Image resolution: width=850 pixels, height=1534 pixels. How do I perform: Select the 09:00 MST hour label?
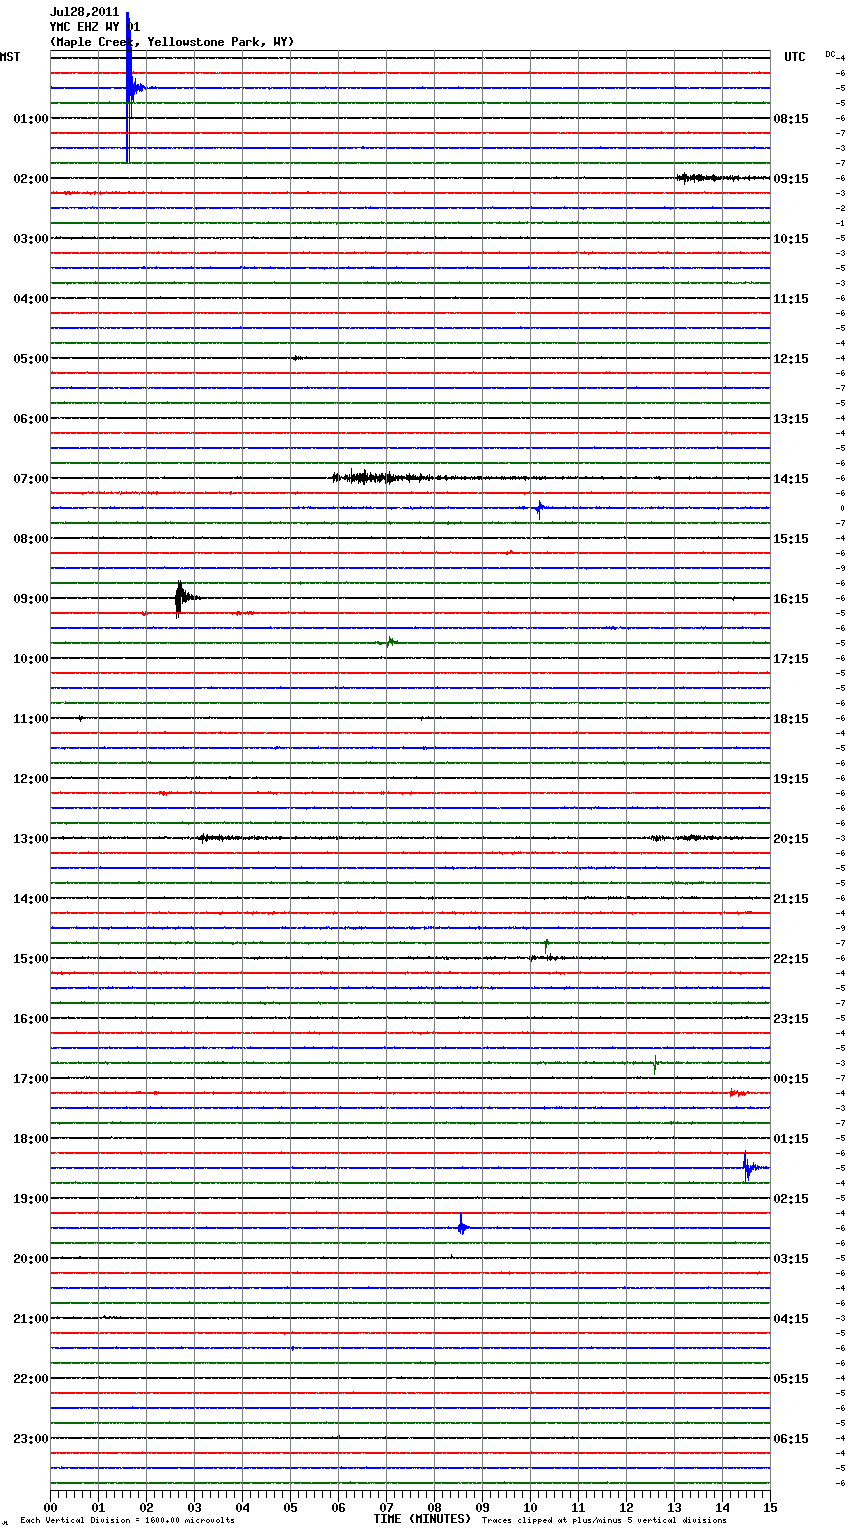pos(30,598)
